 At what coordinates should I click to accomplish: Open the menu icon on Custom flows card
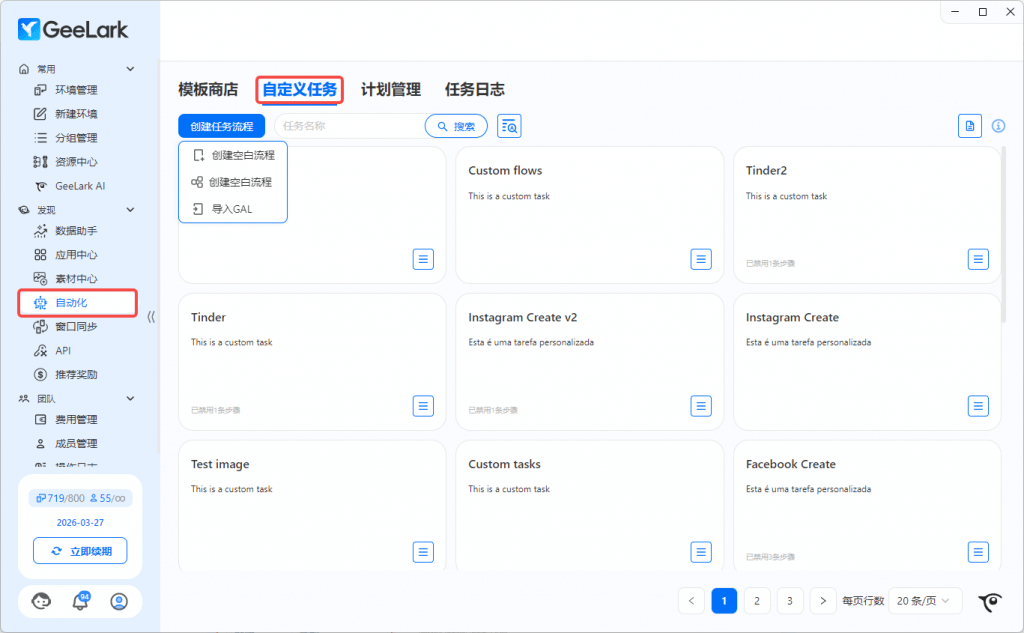coord(701,259)
